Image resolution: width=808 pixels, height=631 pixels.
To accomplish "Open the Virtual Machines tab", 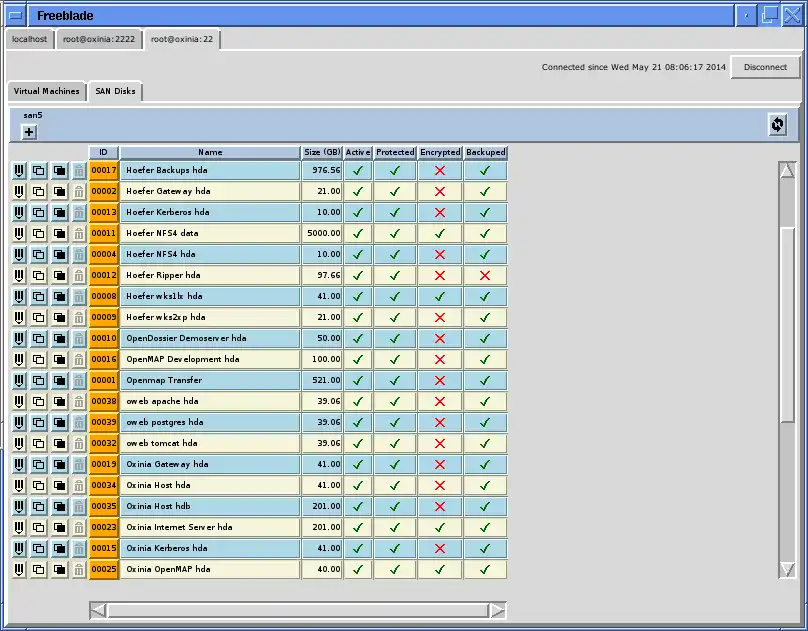I will [x=46, y=91].
